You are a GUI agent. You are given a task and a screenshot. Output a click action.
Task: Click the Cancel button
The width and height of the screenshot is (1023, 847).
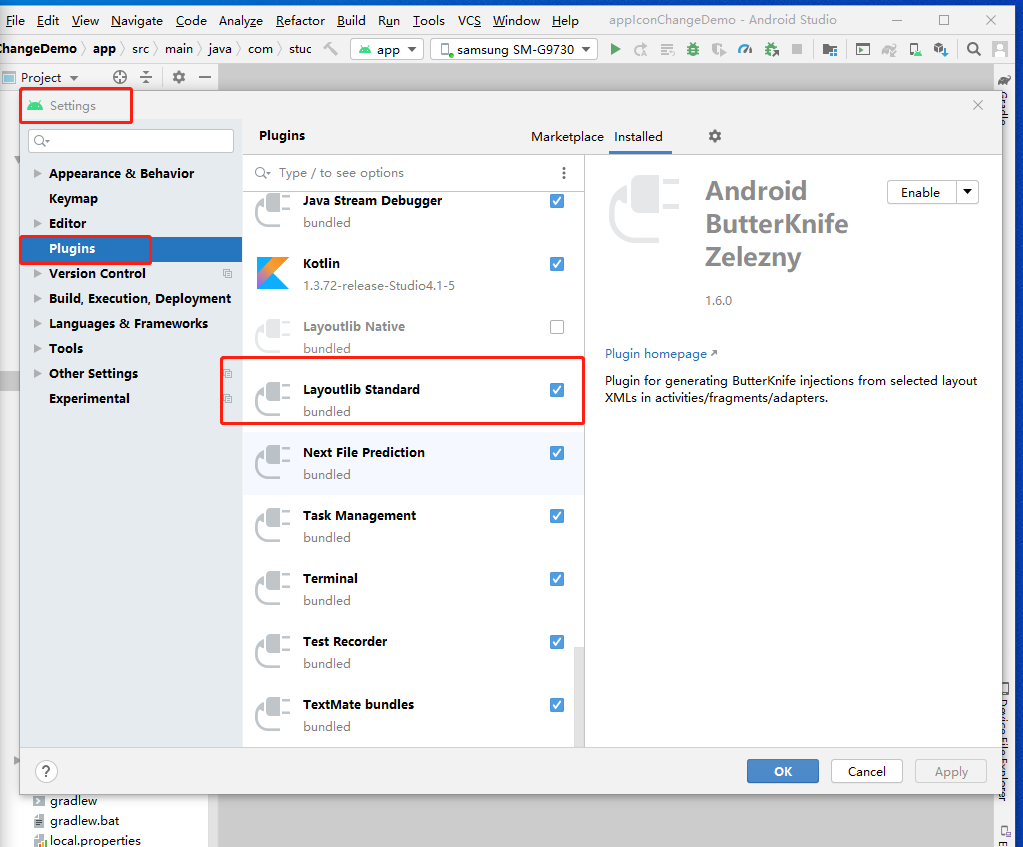(x=866, y=771)
